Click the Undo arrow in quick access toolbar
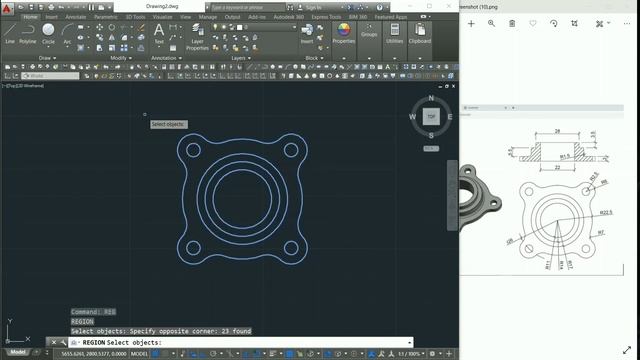 [x=61, y=7]
